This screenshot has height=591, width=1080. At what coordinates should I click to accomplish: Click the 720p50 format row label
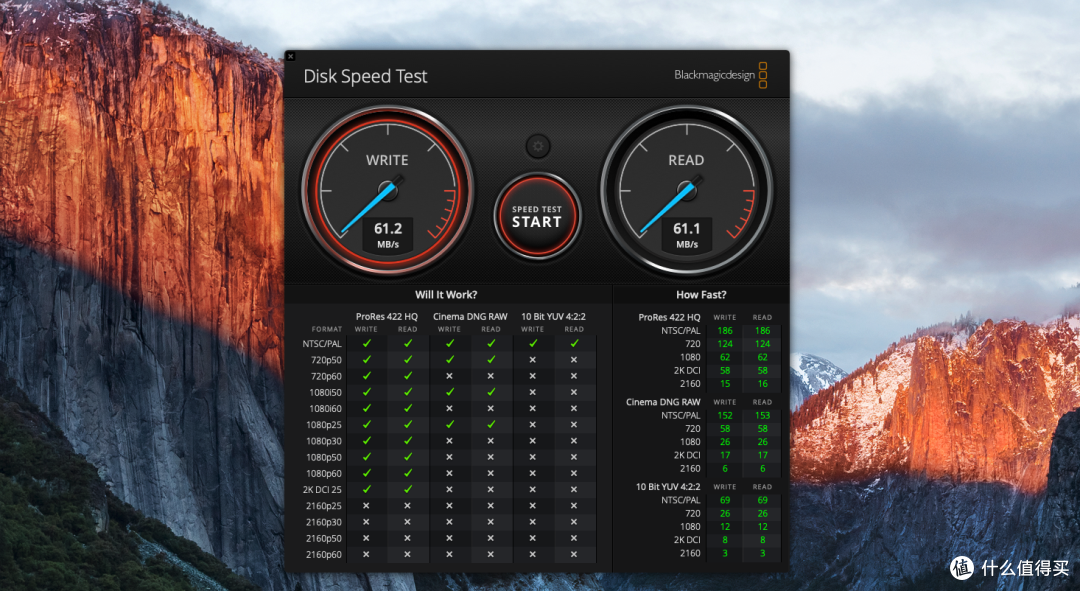[326, 360]
